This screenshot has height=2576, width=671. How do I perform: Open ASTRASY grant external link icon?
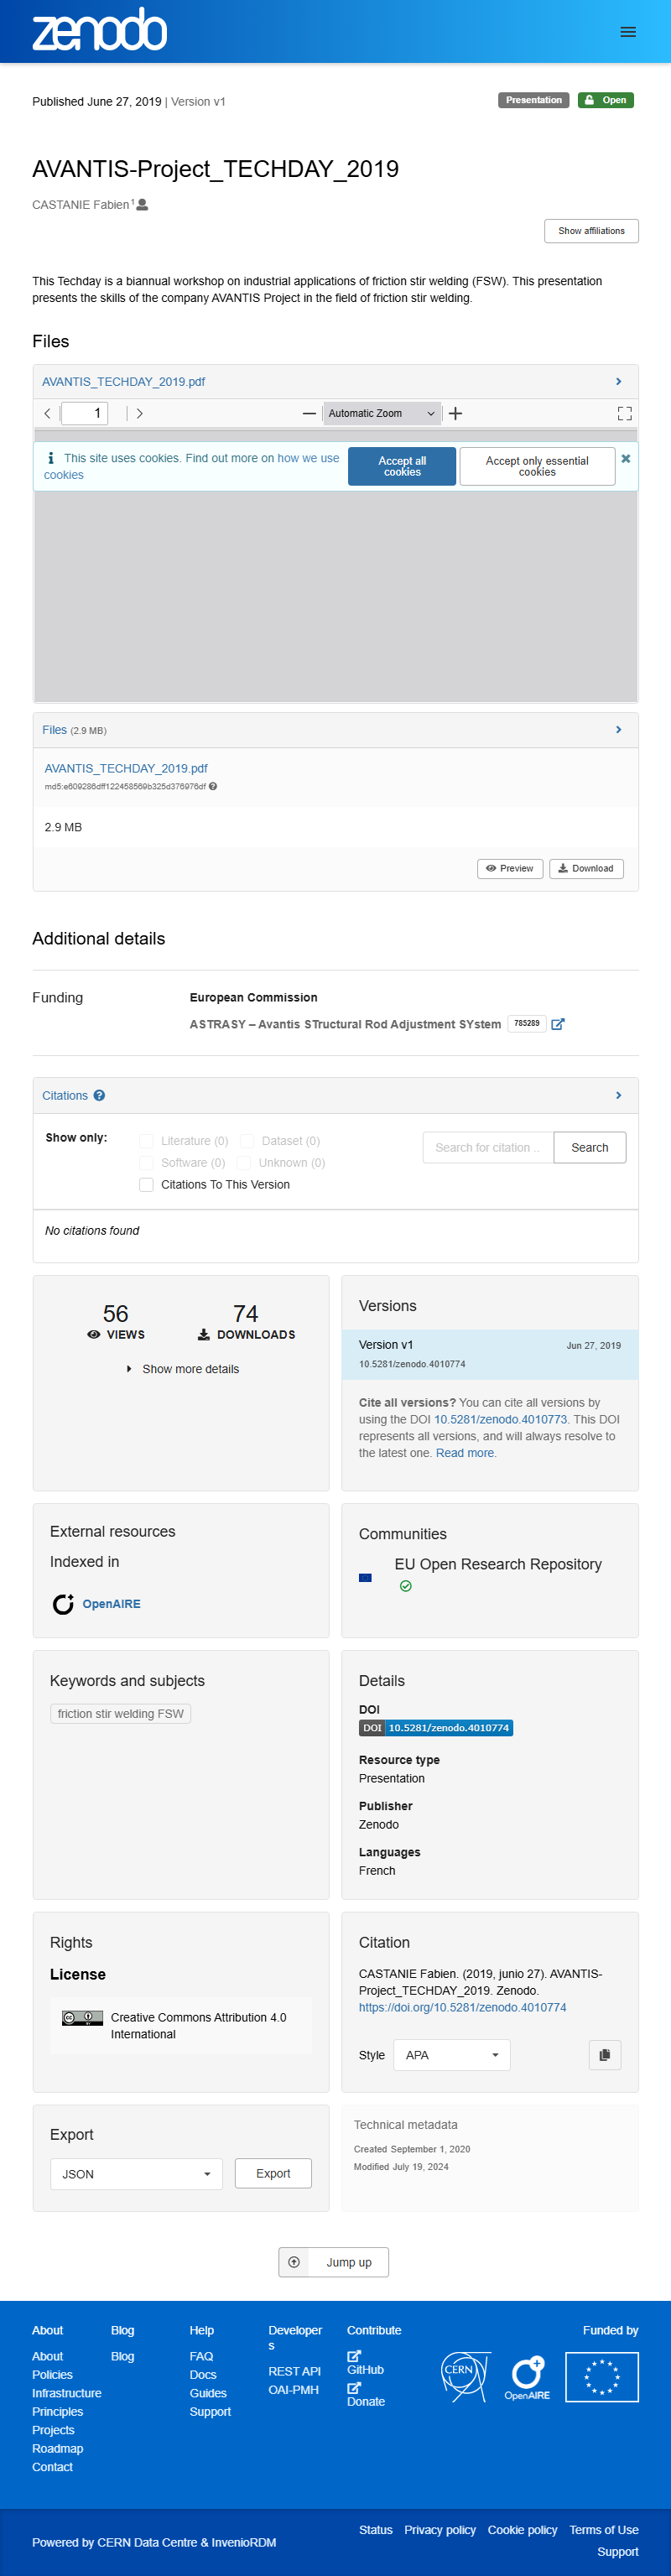558,1023
